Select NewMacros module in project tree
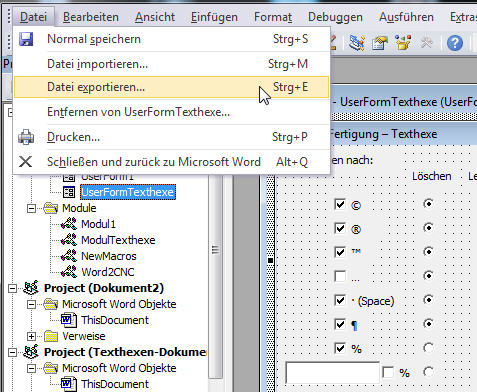Screen dimensions: 477x392 [x=109, y=256]
